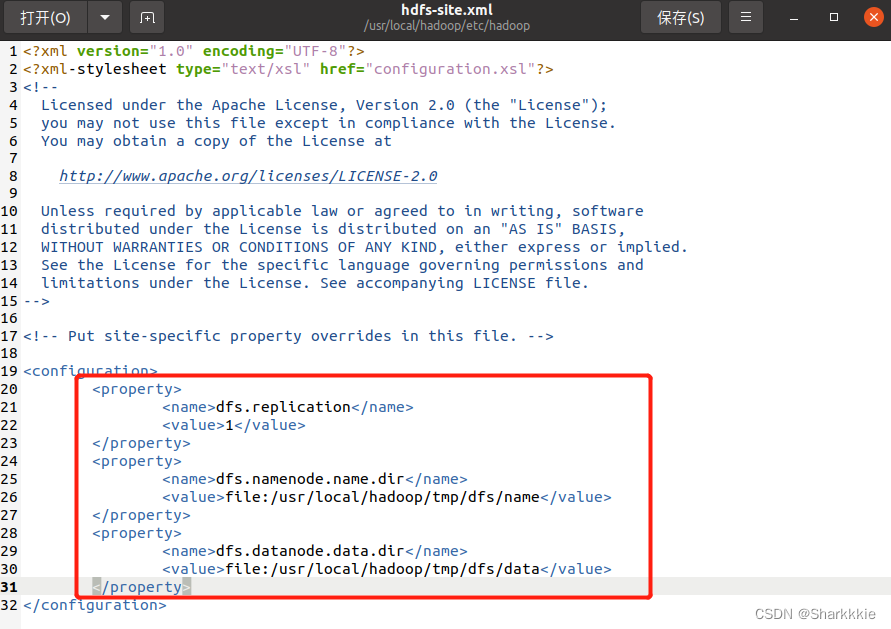The height and width of the screenshot is (629, 891).
Task: Close the hdfs-site.xml window
Action: click(873, 18)
